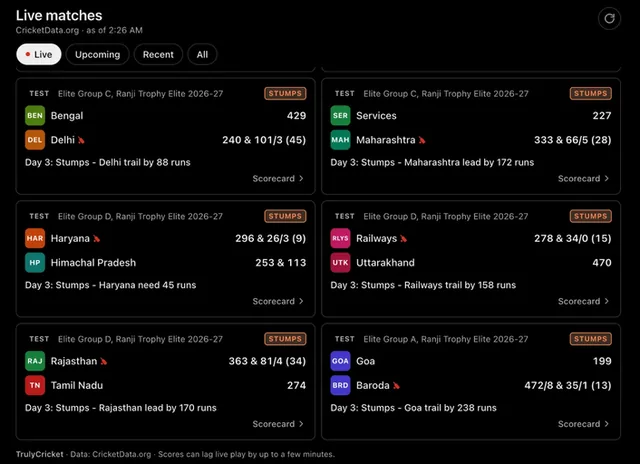Switch to the Recent tab
This screenshot has width=640, height=464.
point(158,54)
